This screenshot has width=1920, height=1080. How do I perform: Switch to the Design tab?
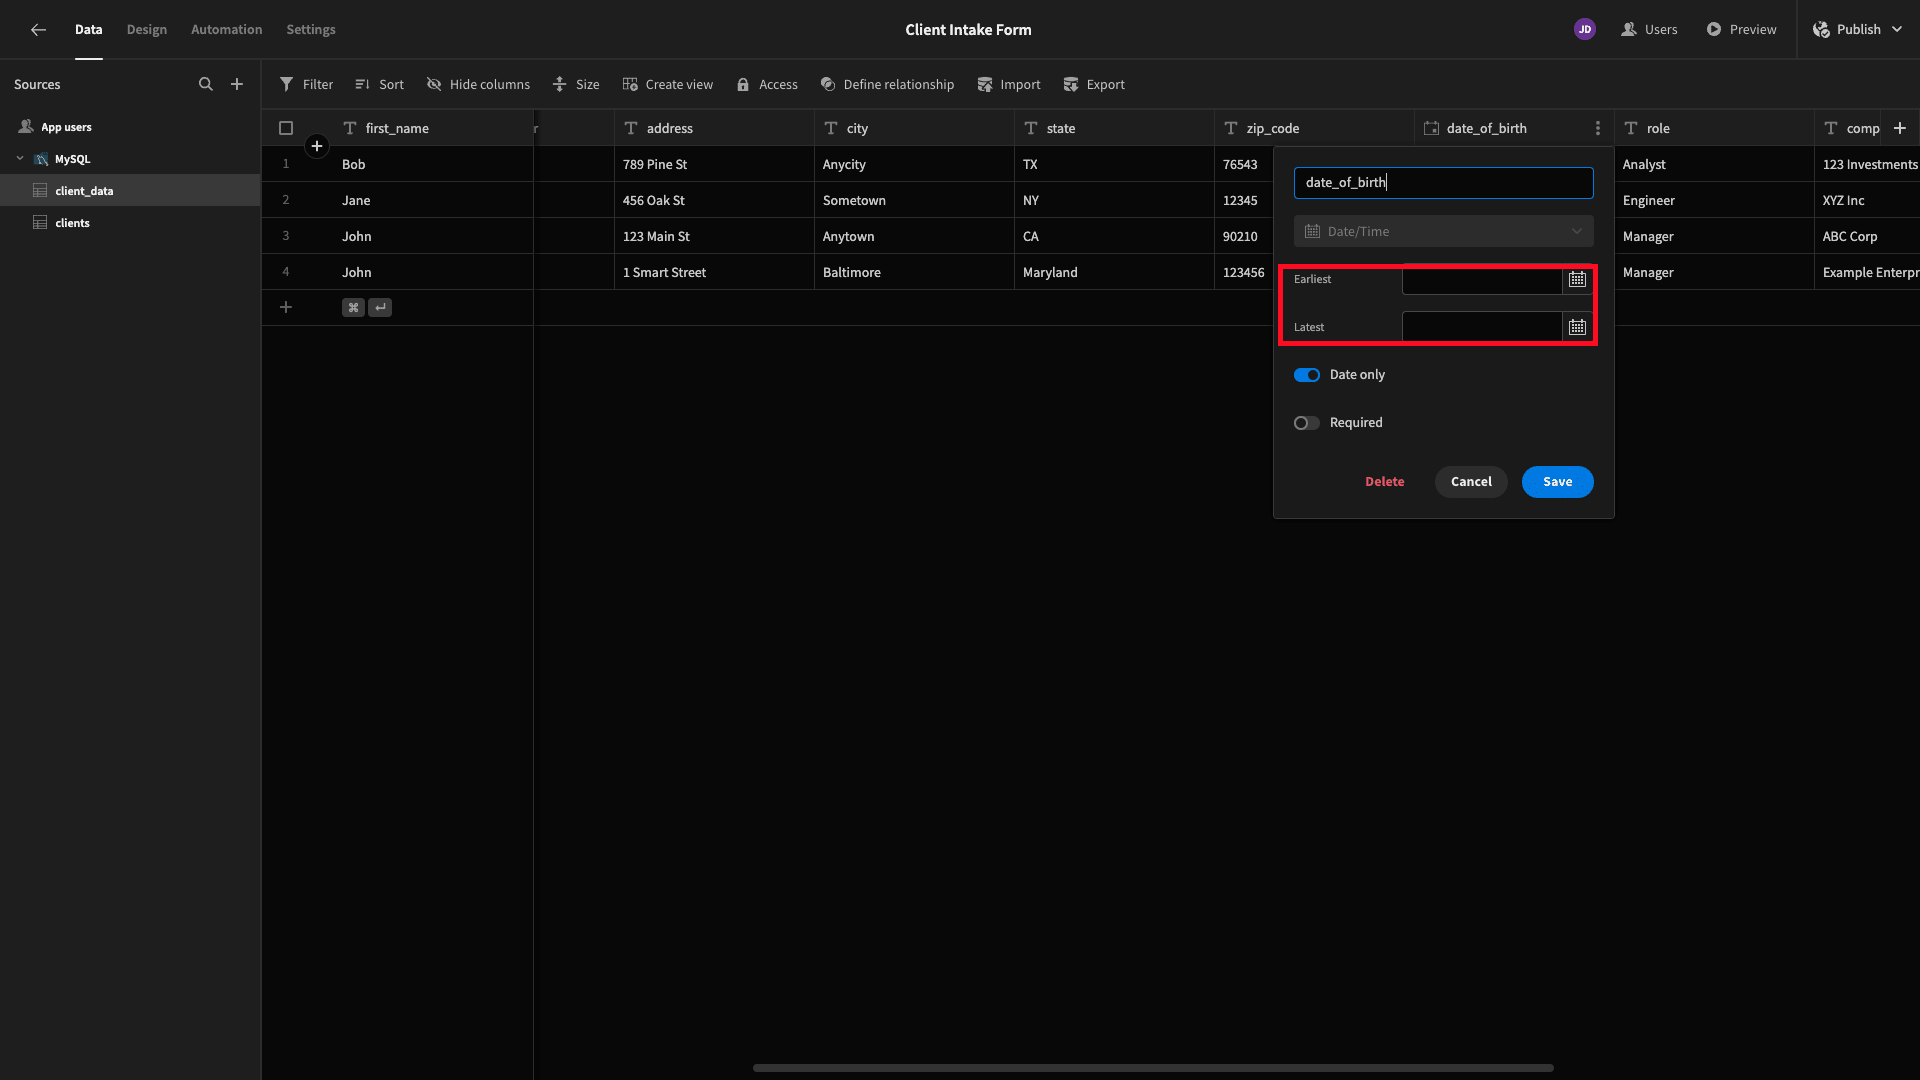click(x=147, y=30)
